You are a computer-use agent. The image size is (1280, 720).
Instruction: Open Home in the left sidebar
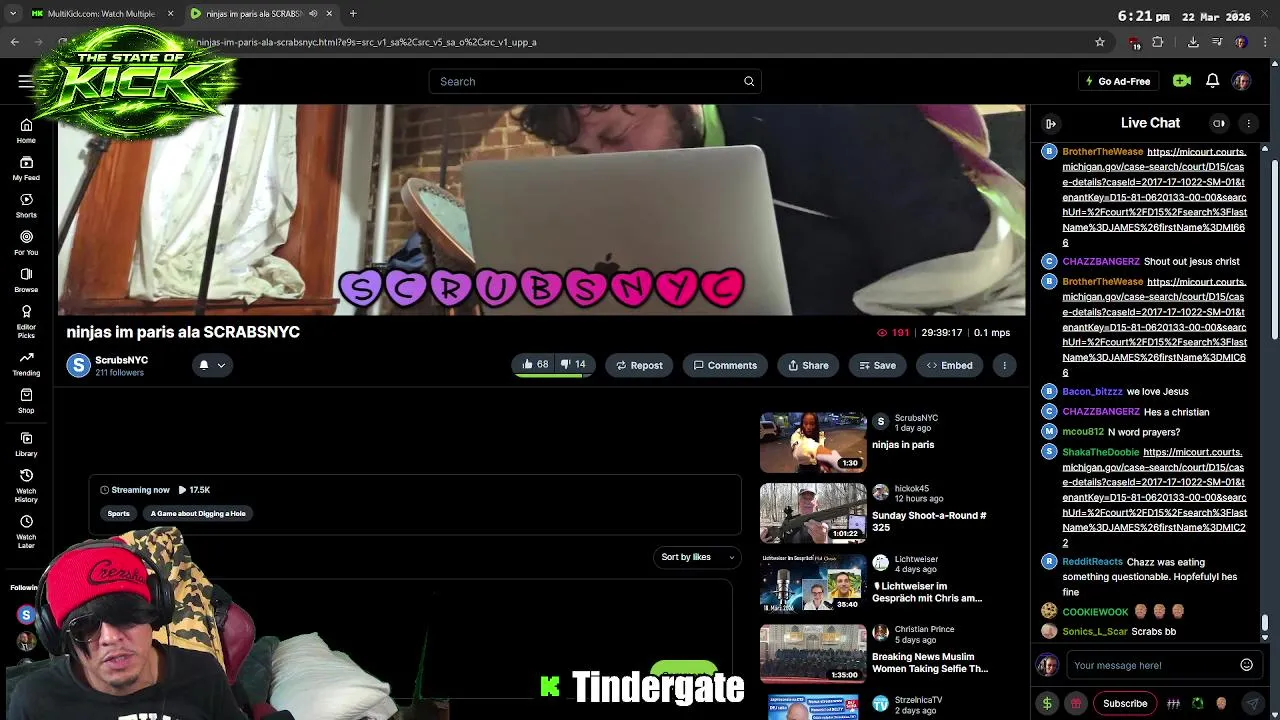pos(26,131)
